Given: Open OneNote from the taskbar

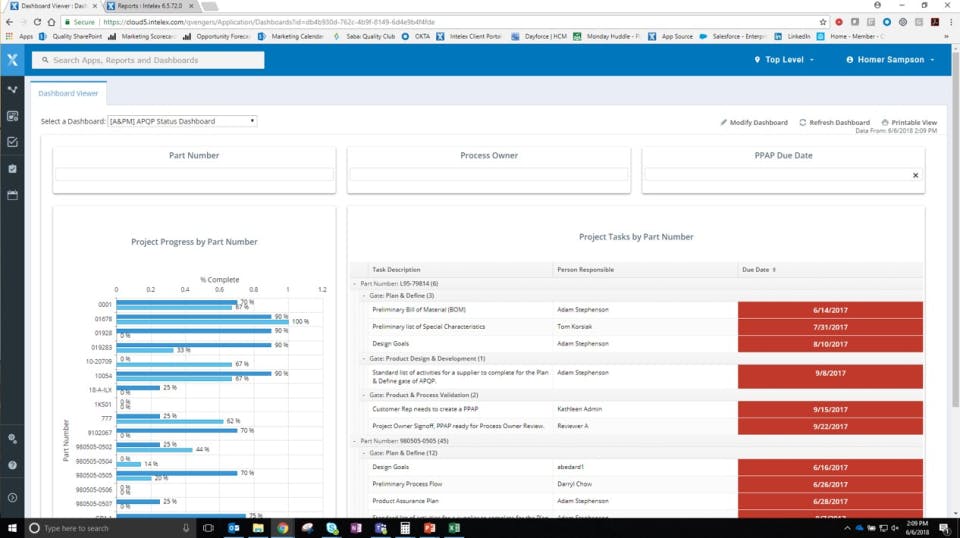Looking at the screenshot, I should coord(356,528).
